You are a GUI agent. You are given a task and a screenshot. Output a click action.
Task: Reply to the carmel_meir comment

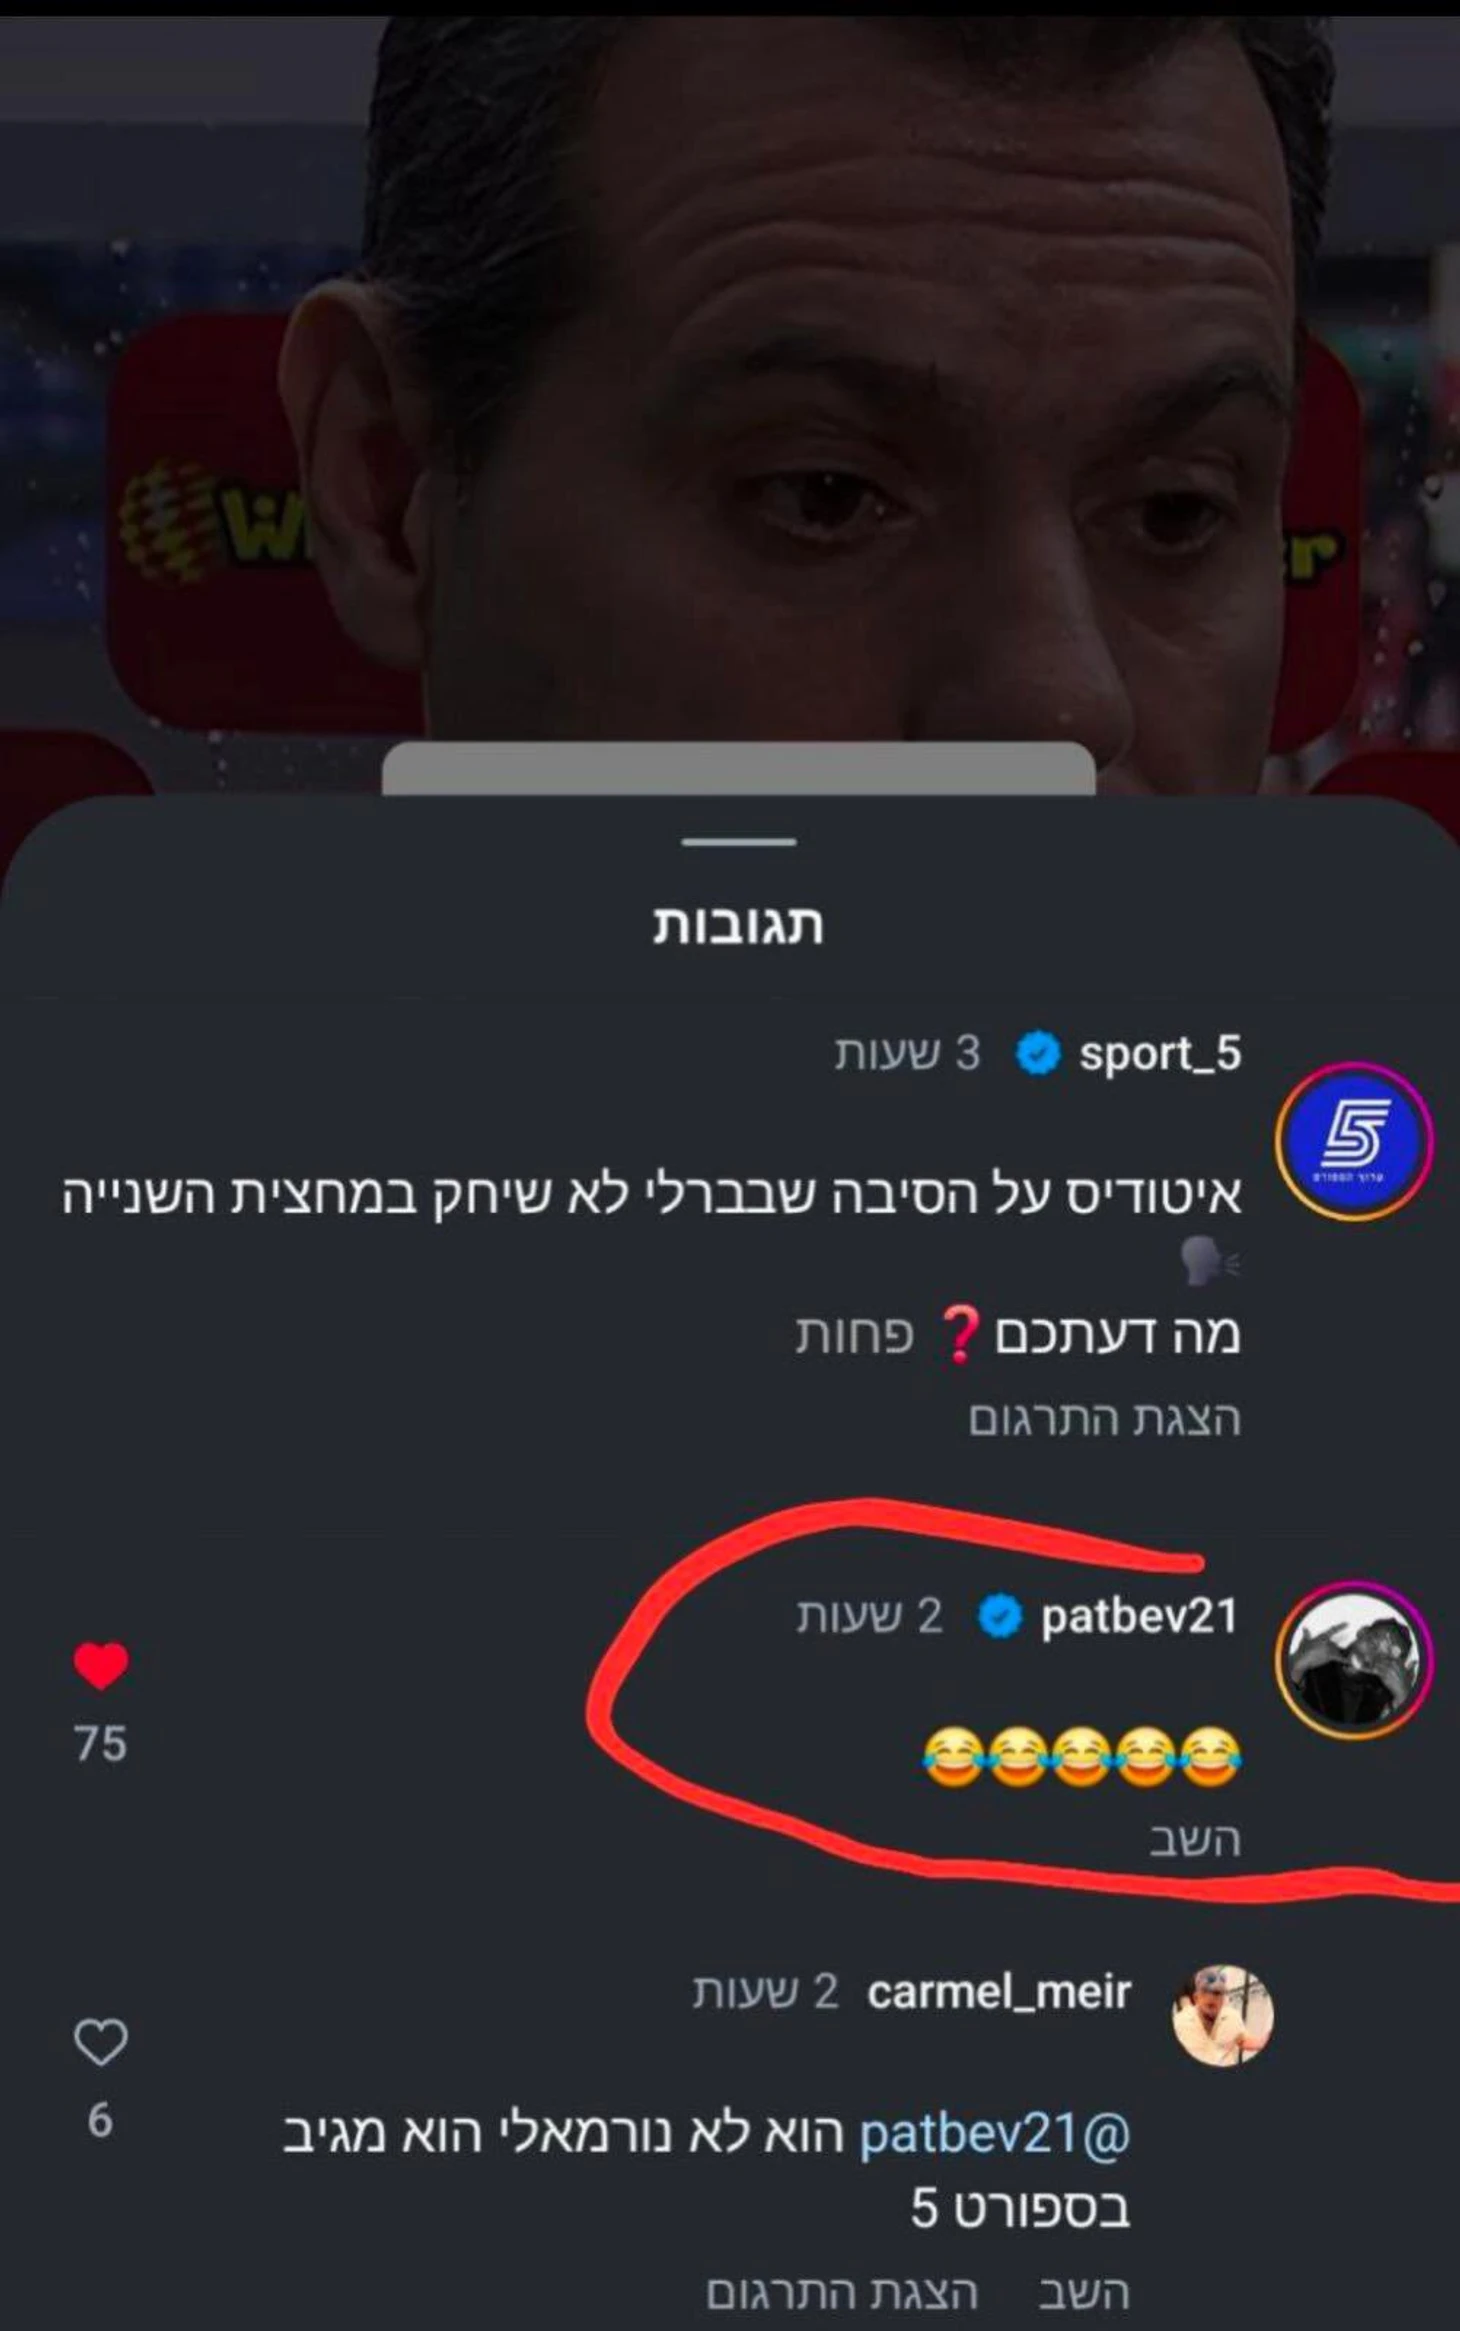pyautogui.click(x=1084, y=2291)
